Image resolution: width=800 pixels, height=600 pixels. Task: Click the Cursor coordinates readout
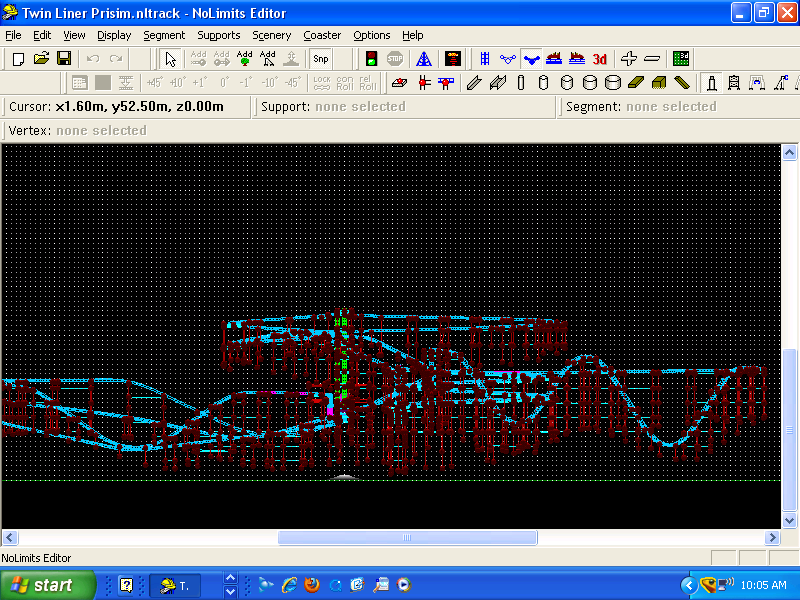point(117,107)
